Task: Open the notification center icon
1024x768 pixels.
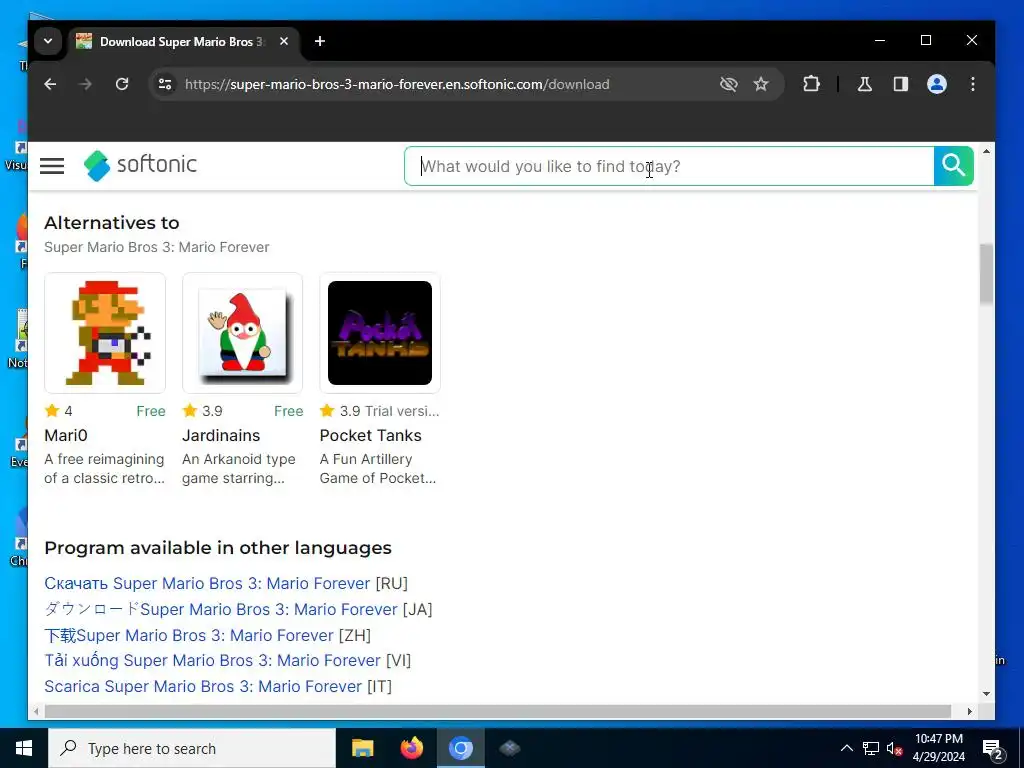Action: click(993, 749)
